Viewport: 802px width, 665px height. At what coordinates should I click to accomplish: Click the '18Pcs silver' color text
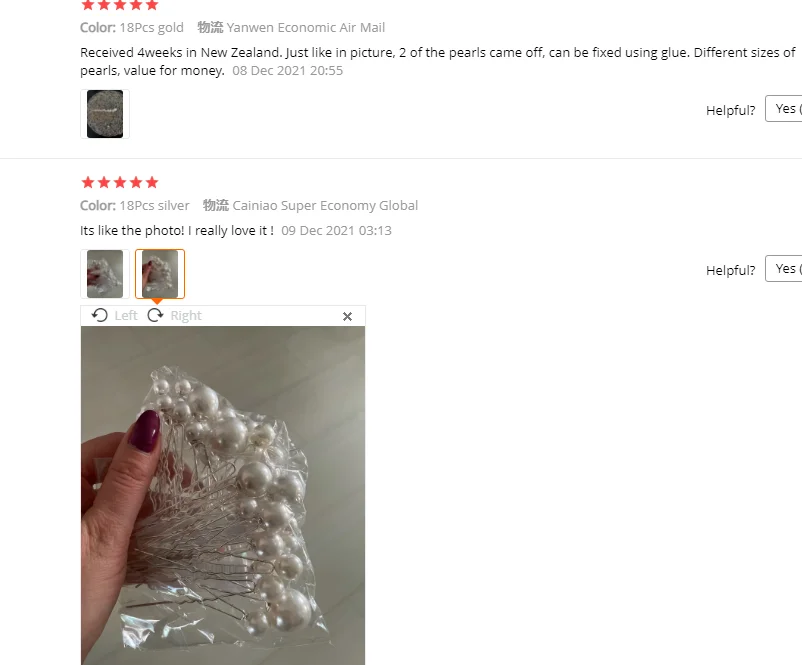154,206
